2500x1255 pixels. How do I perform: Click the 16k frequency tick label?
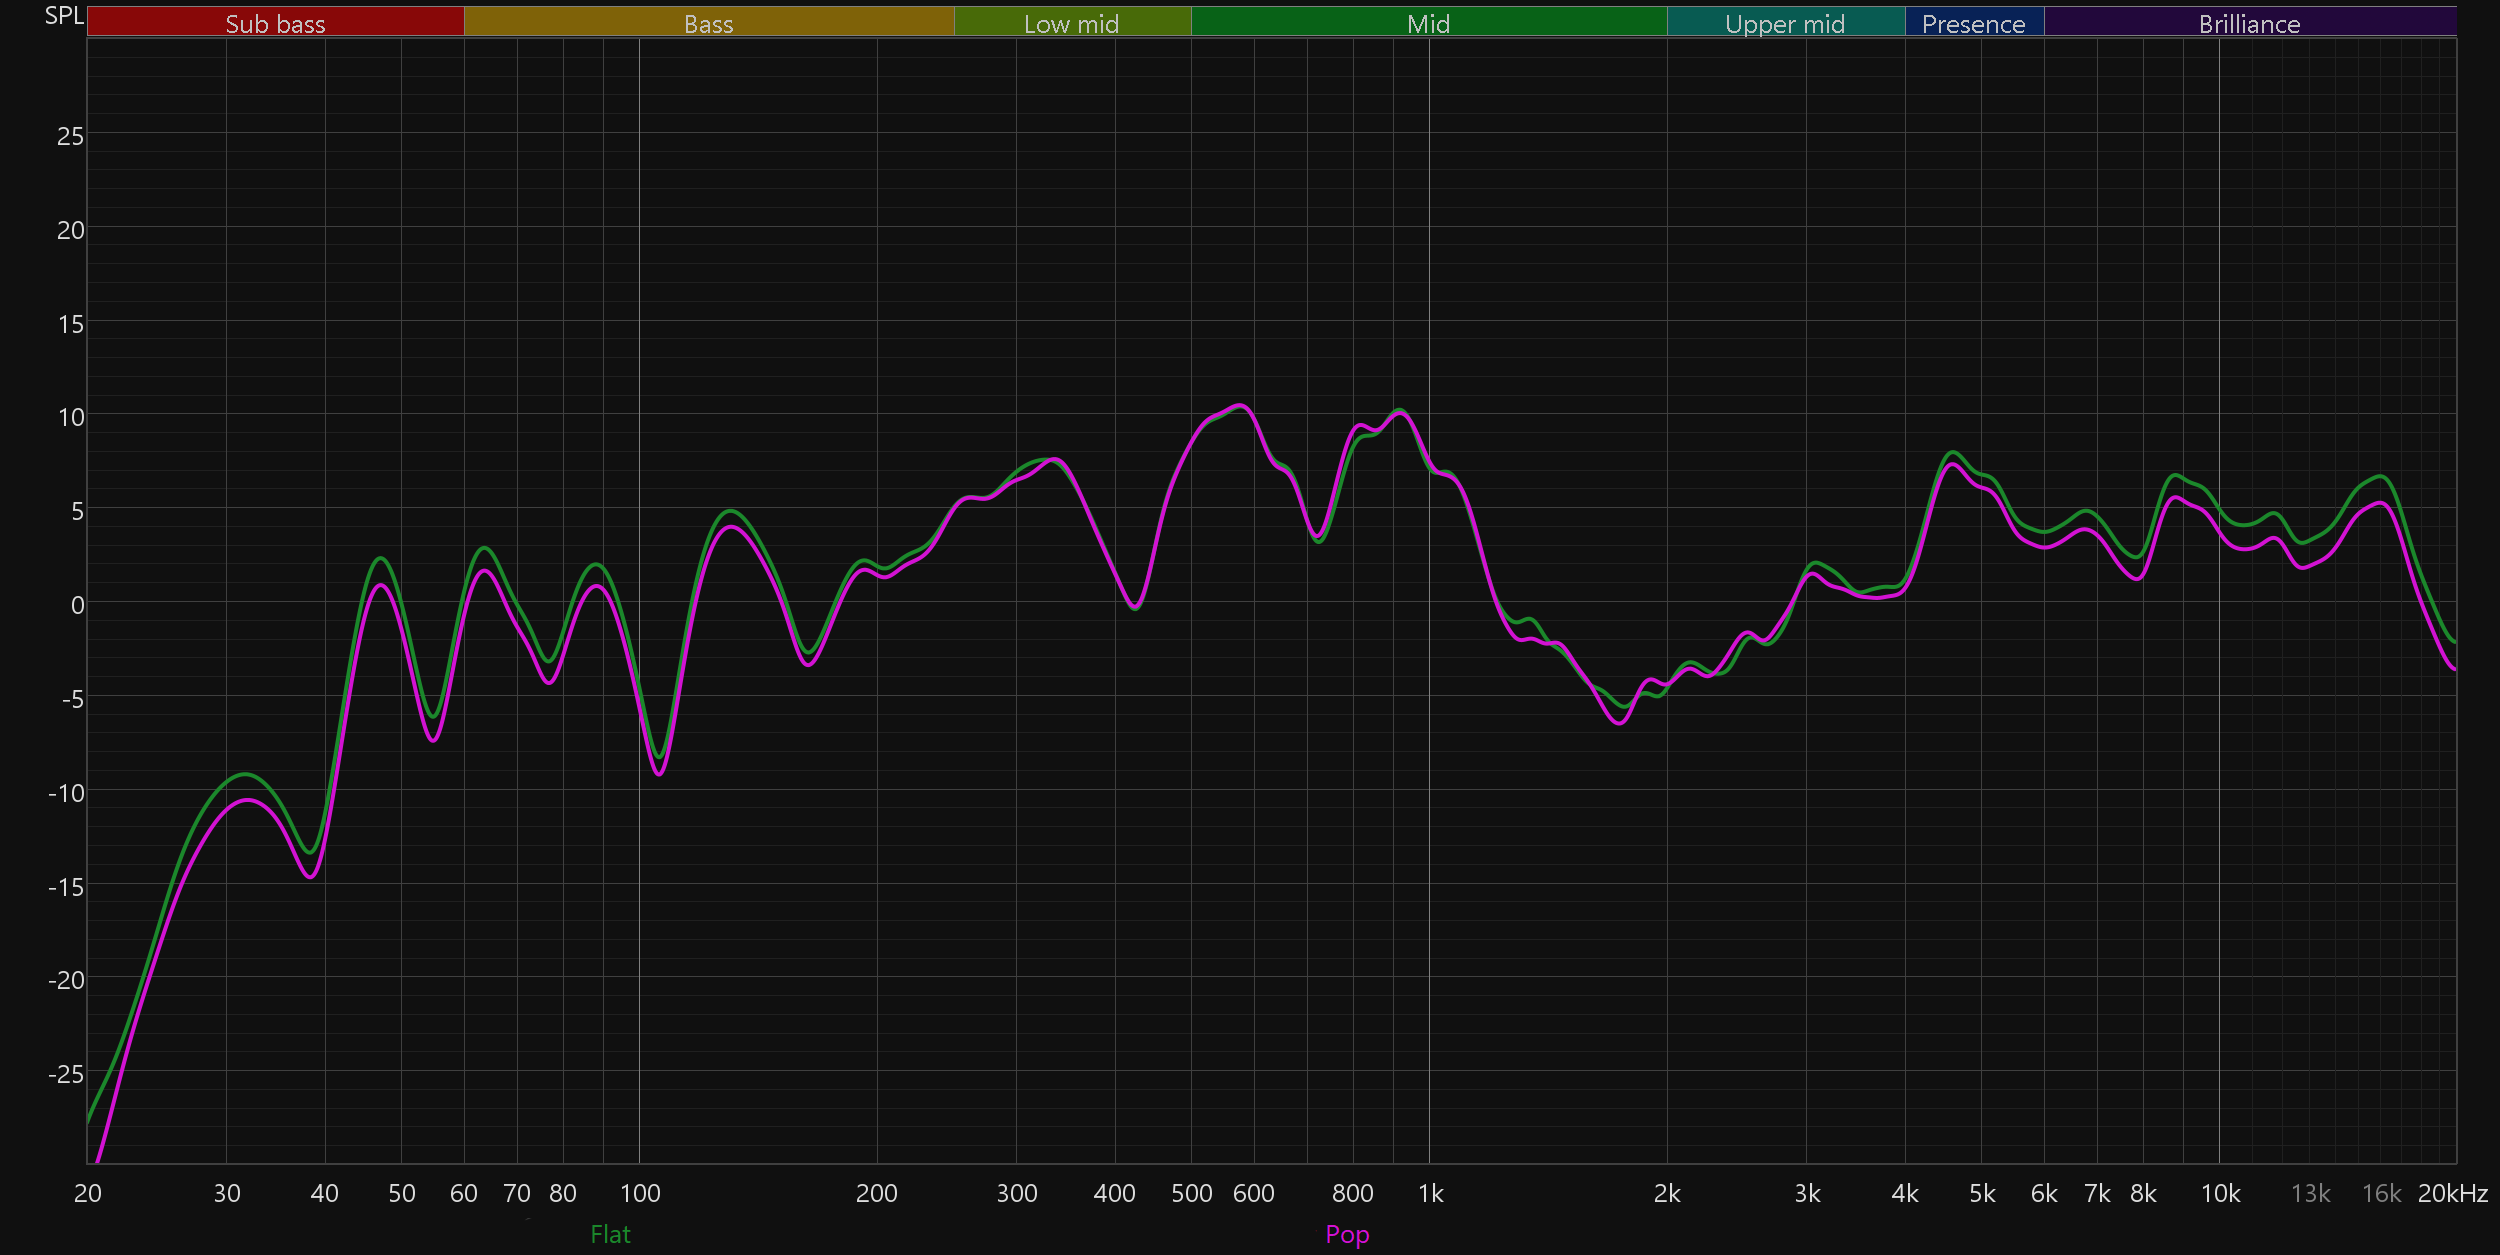click(x=2381, y=1193)
